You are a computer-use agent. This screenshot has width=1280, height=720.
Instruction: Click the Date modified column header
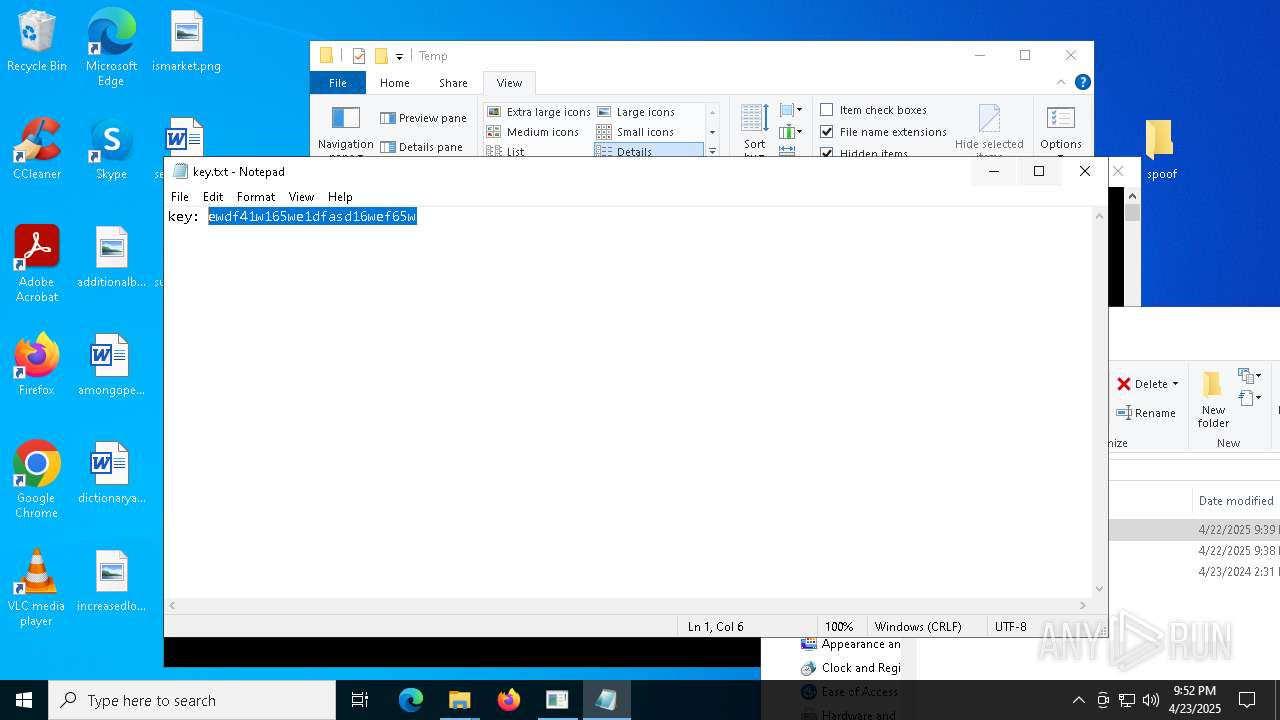[1236, 501]
